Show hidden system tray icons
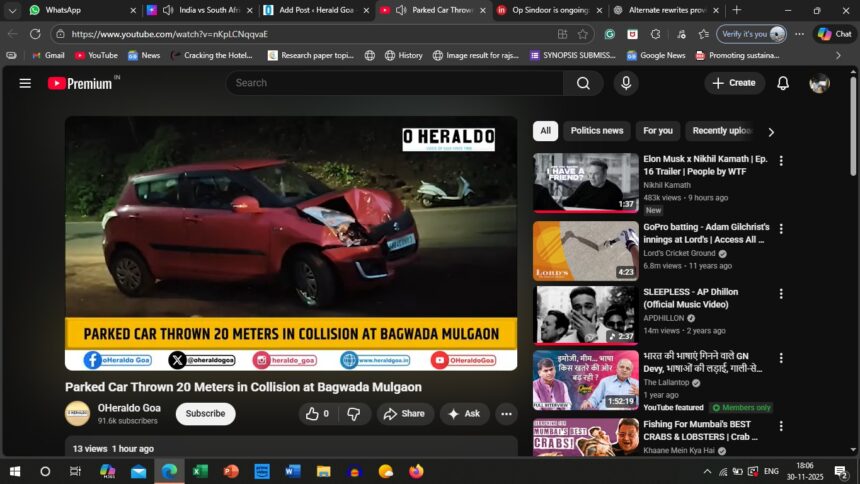This screenshot has width=860, height=484. (x=707, y=471)
